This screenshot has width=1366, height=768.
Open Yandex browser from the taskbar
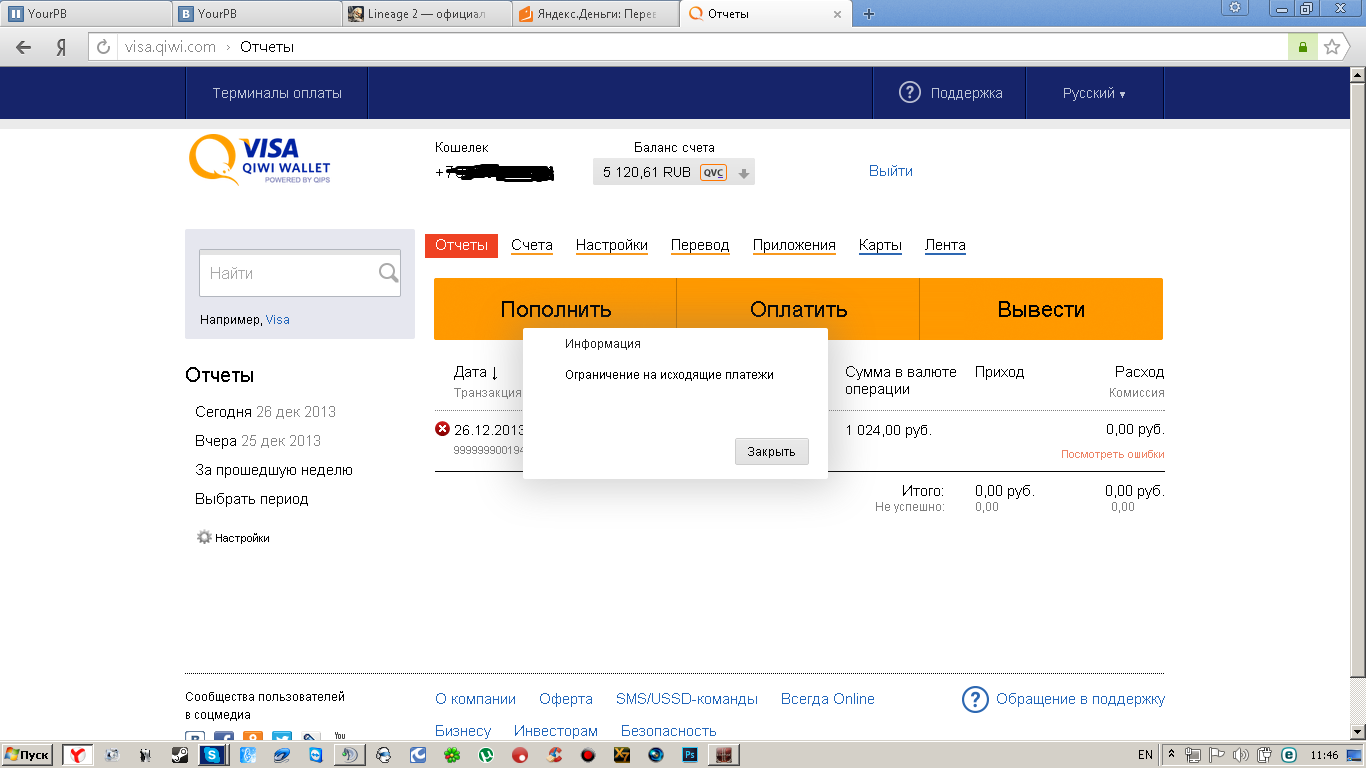pos(78,755)
